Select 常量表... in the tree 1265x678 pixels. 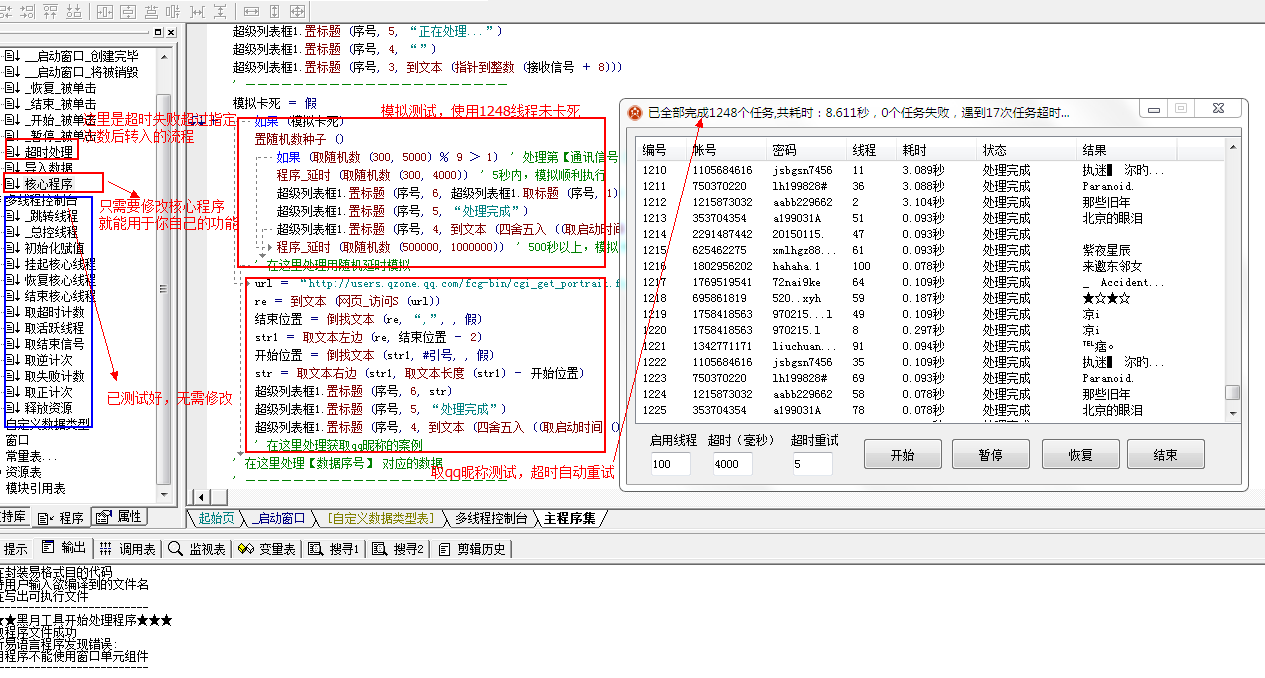point(31,456)
